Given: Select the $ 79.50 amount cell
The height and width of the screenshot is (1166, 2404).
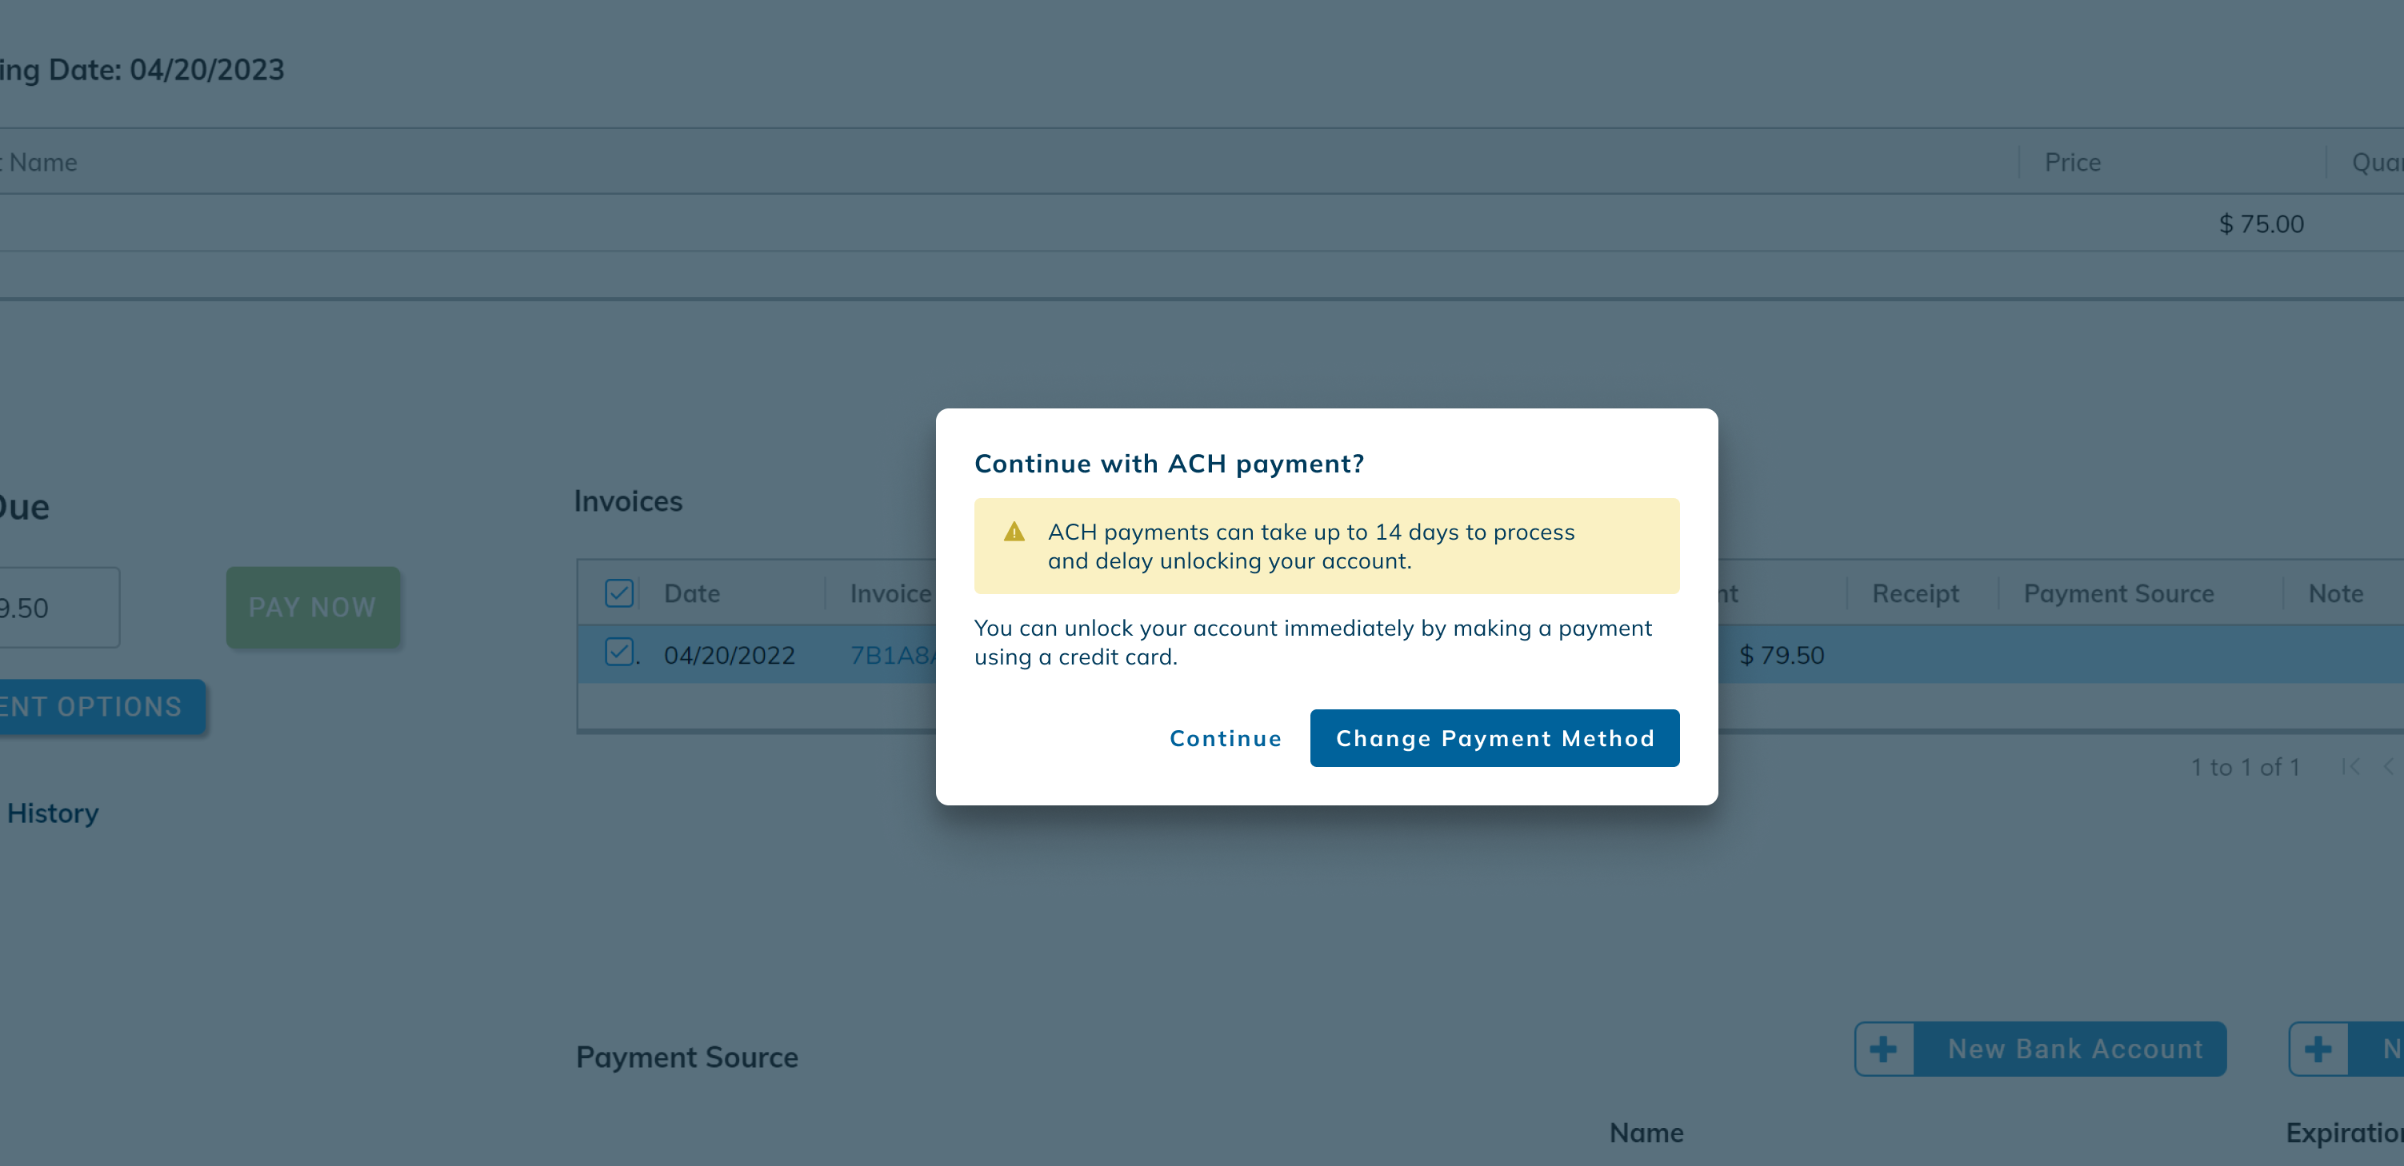Looking at the screenshot, I should click(1782, 655).
